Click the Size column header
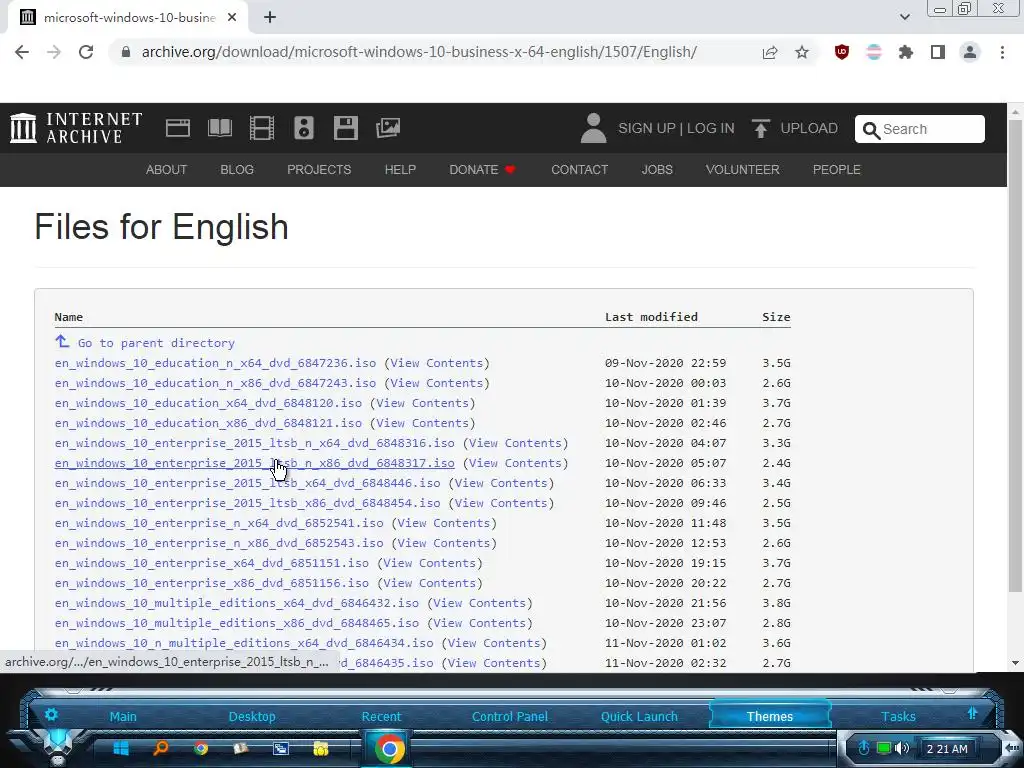 (776, 317)
